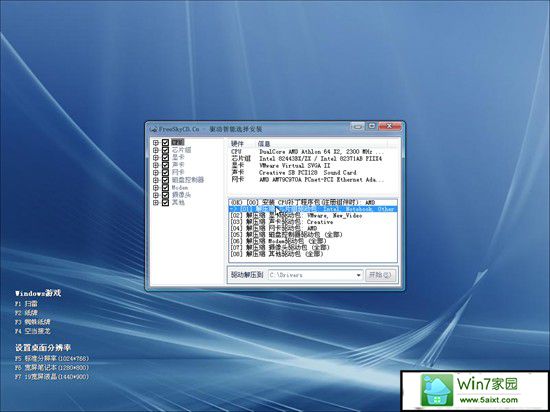Viewport: 550px width, 412px height.
Task: Expand the 网卡 tree node
Action: click(156, 173)
